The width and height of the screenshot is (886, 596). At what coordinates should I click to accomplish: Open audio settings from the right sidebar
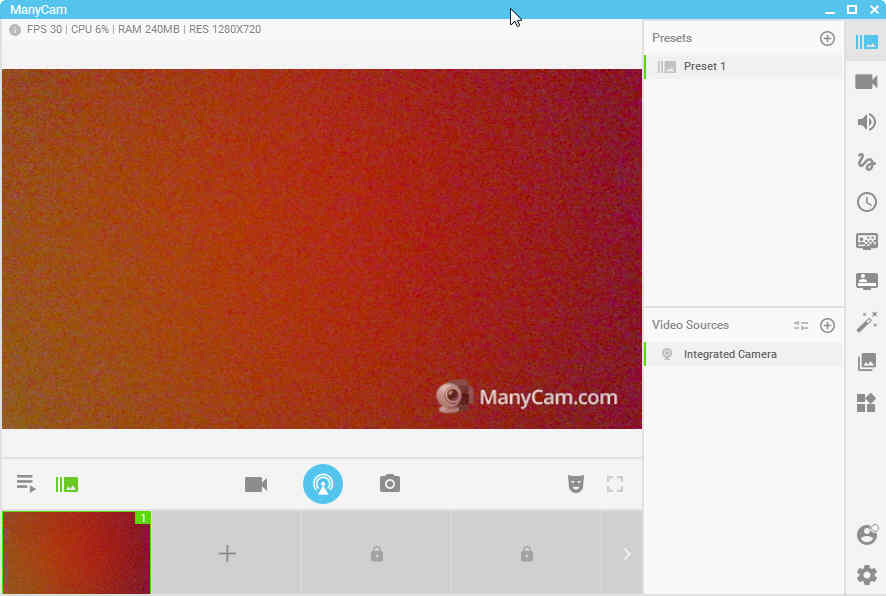pyautogui.click(x=866, y=122)
